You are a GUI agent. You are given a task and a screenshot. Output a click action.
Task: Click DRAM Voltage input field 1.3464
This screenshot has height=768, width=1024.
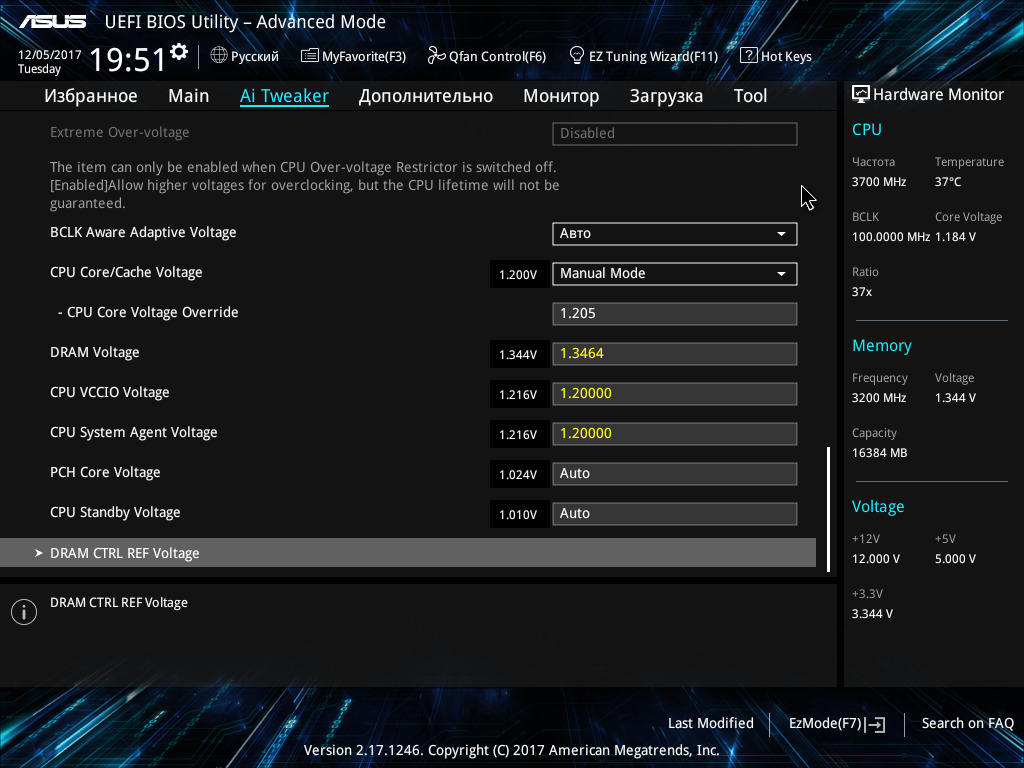[675, 354]
